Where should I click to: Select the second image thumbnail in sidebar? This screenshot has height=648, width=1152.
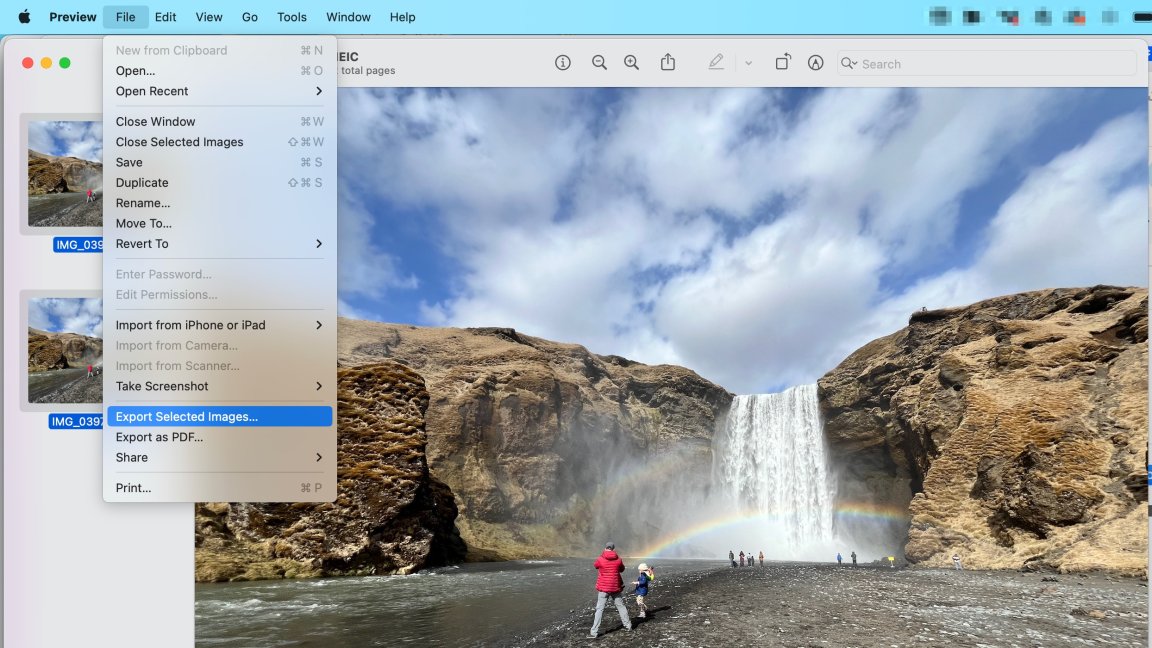click(x=65, y=351)
